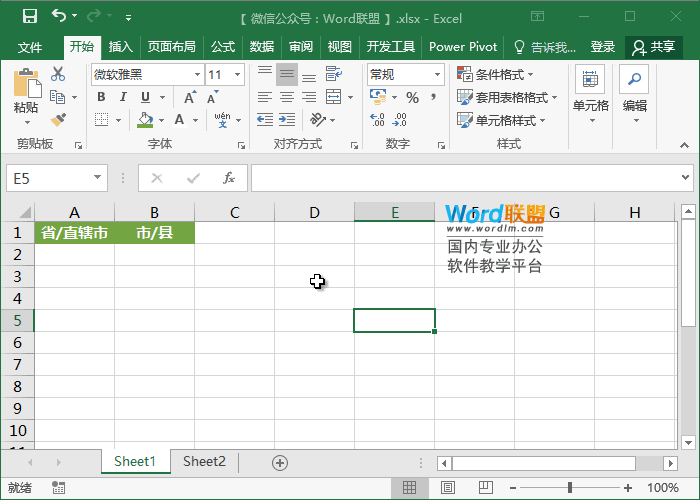Switch to the Sheet2 worksheet tab

[x=204, y=462]
